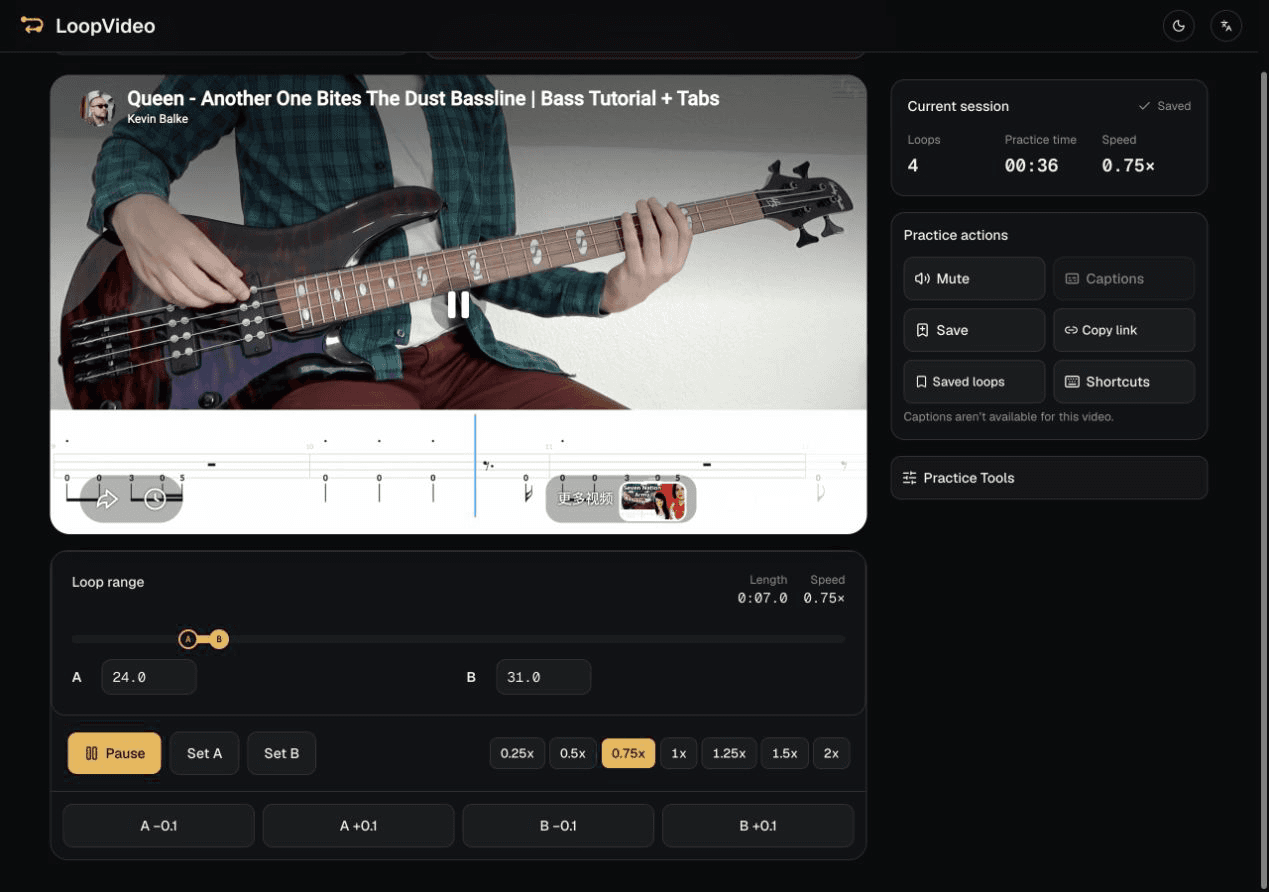Image resolution: width=1269 pixels, height=892 pixels.
Task: Open the more videos thumbnail overlay
Action: (x=620, y=499)
